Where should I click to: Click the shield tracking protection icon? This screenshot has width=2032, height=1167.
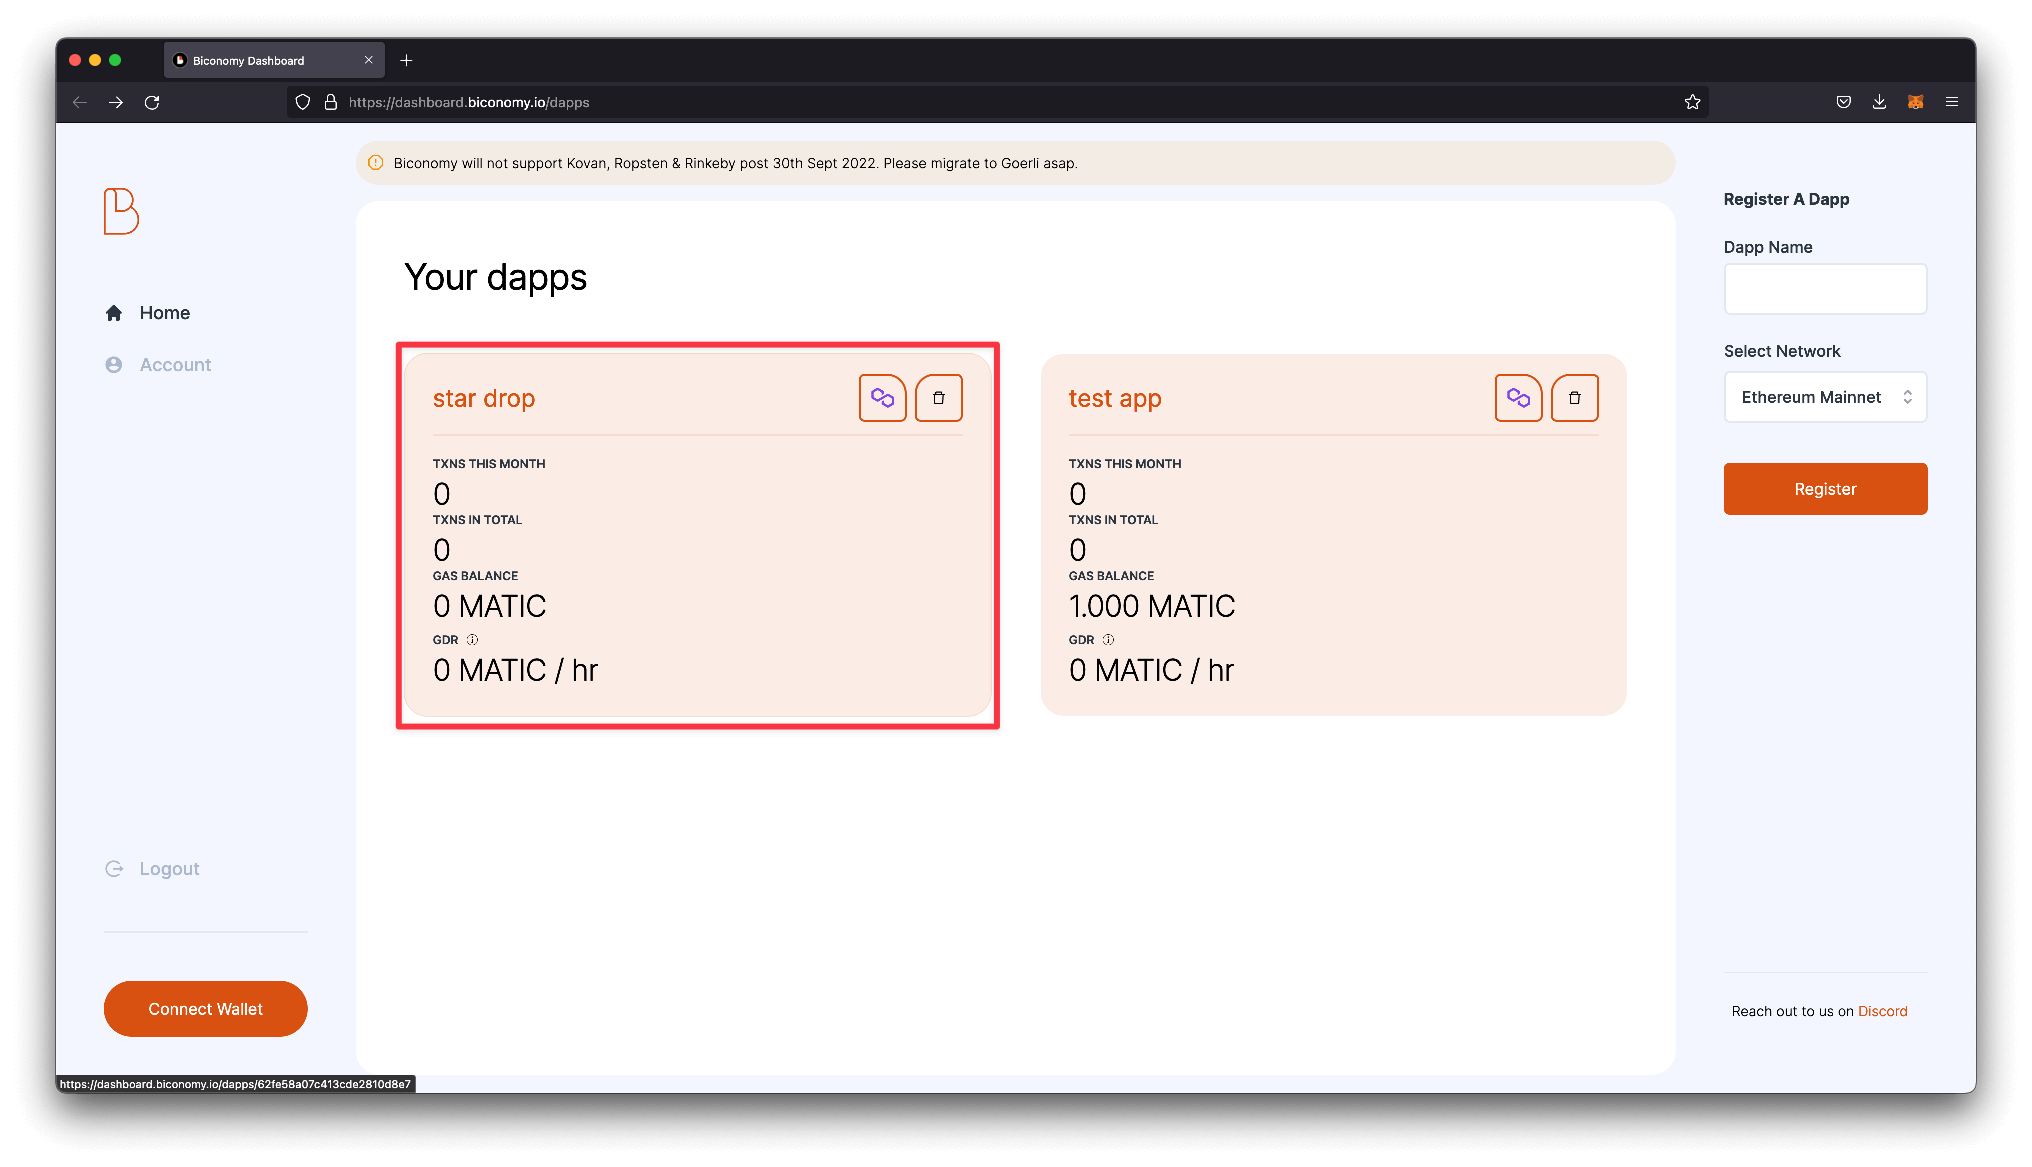pyautogui.click(x=303, y=101)
